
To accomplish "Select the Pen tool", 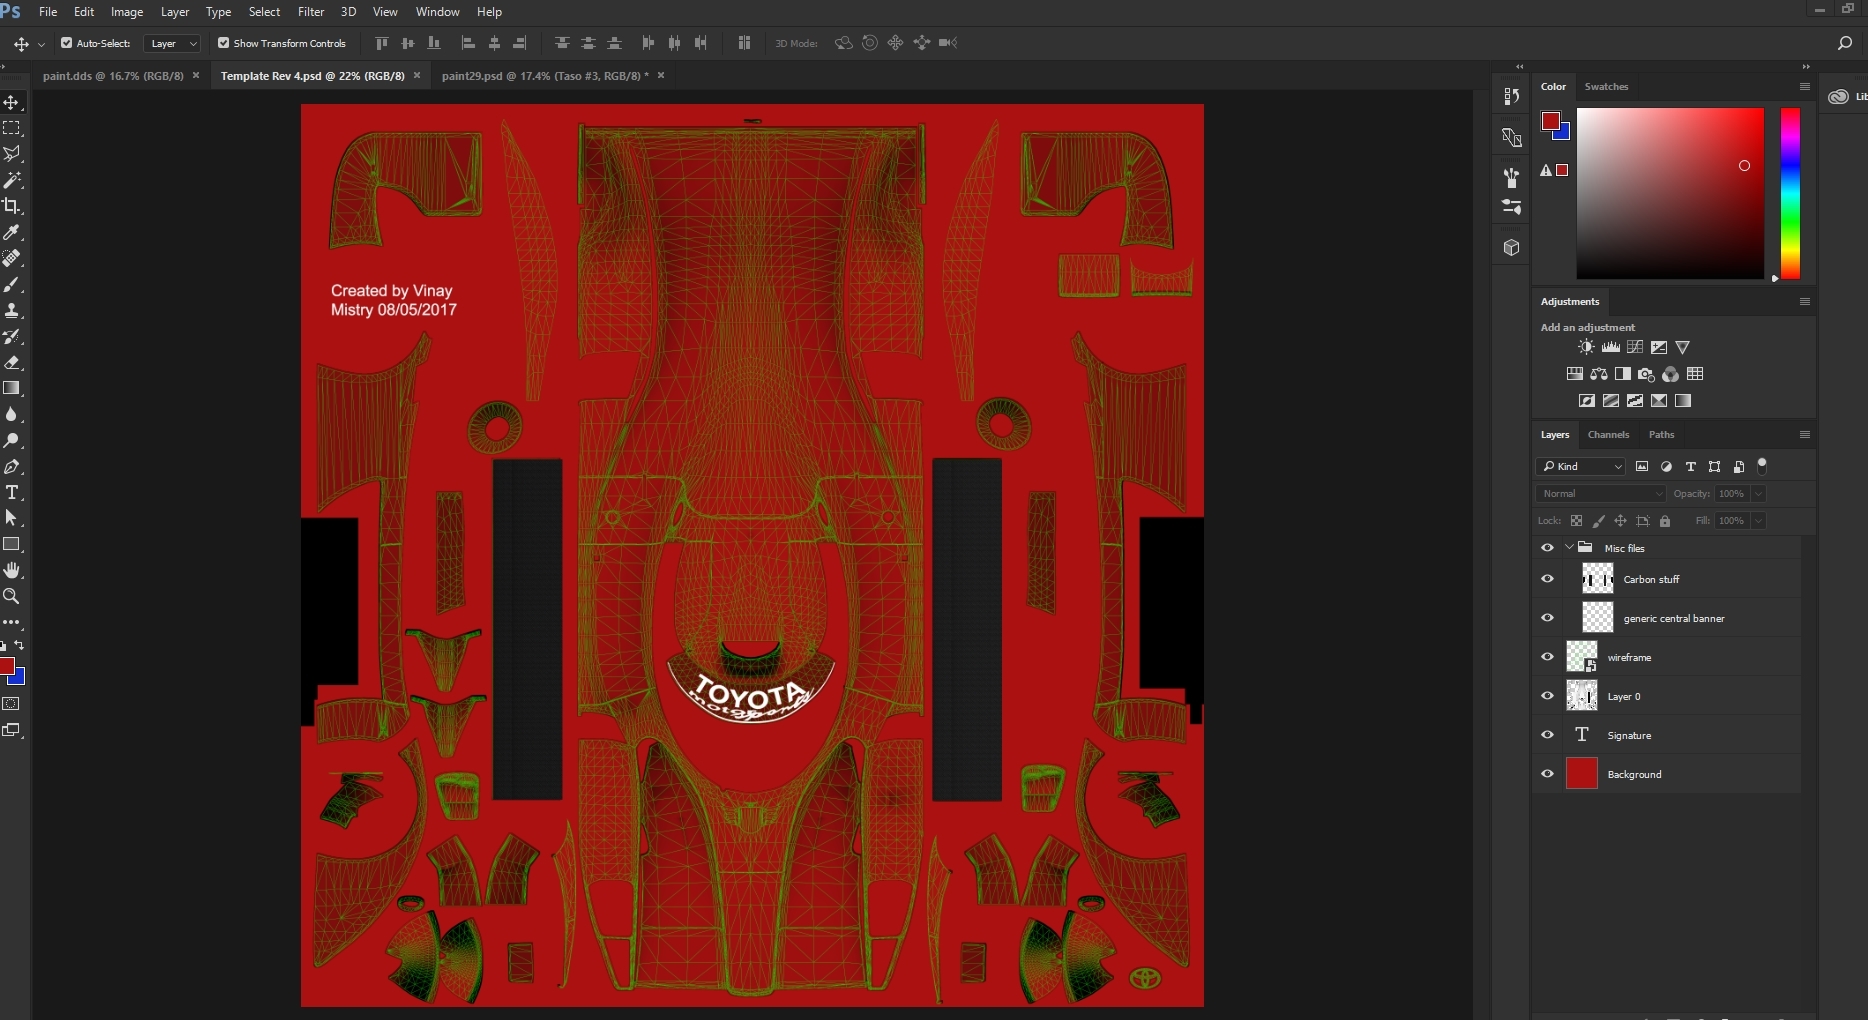I will tap(12, 466).
